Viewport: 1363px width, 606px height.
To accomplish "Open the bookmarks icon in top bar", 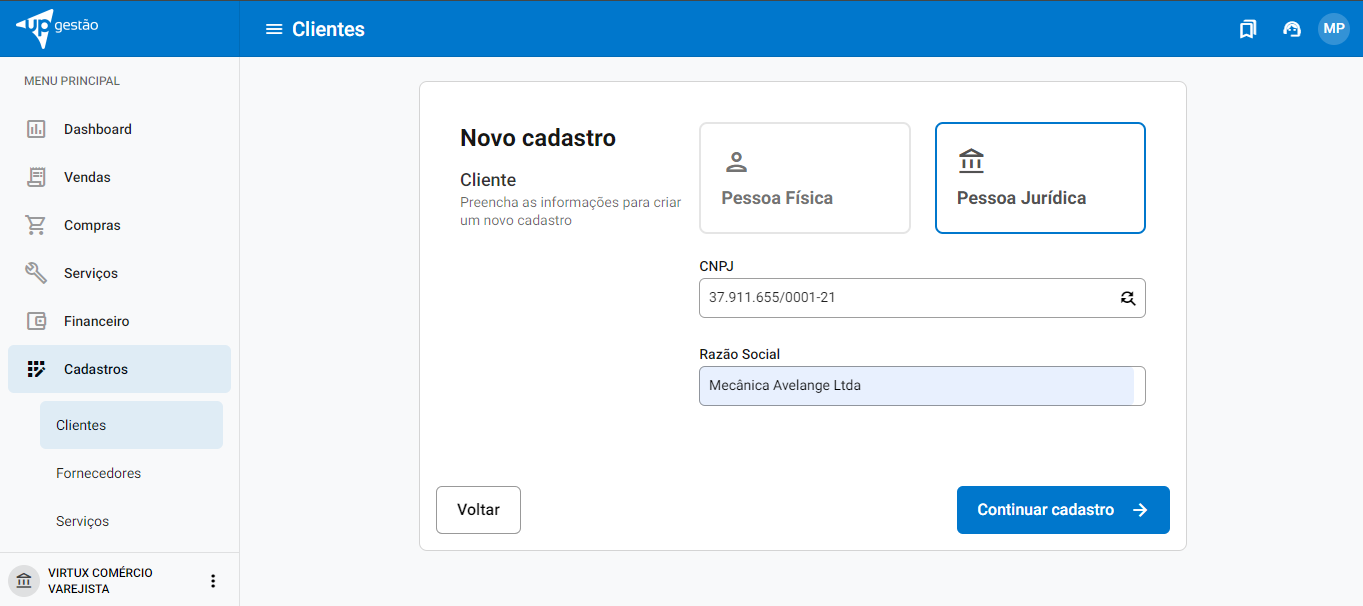I will pyautogui.click(x=1247, y=29).
